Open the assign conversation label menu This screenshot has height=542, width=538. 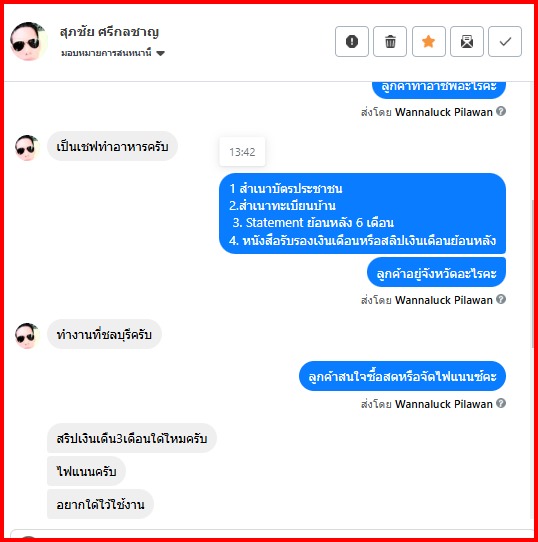click(106, 53)
